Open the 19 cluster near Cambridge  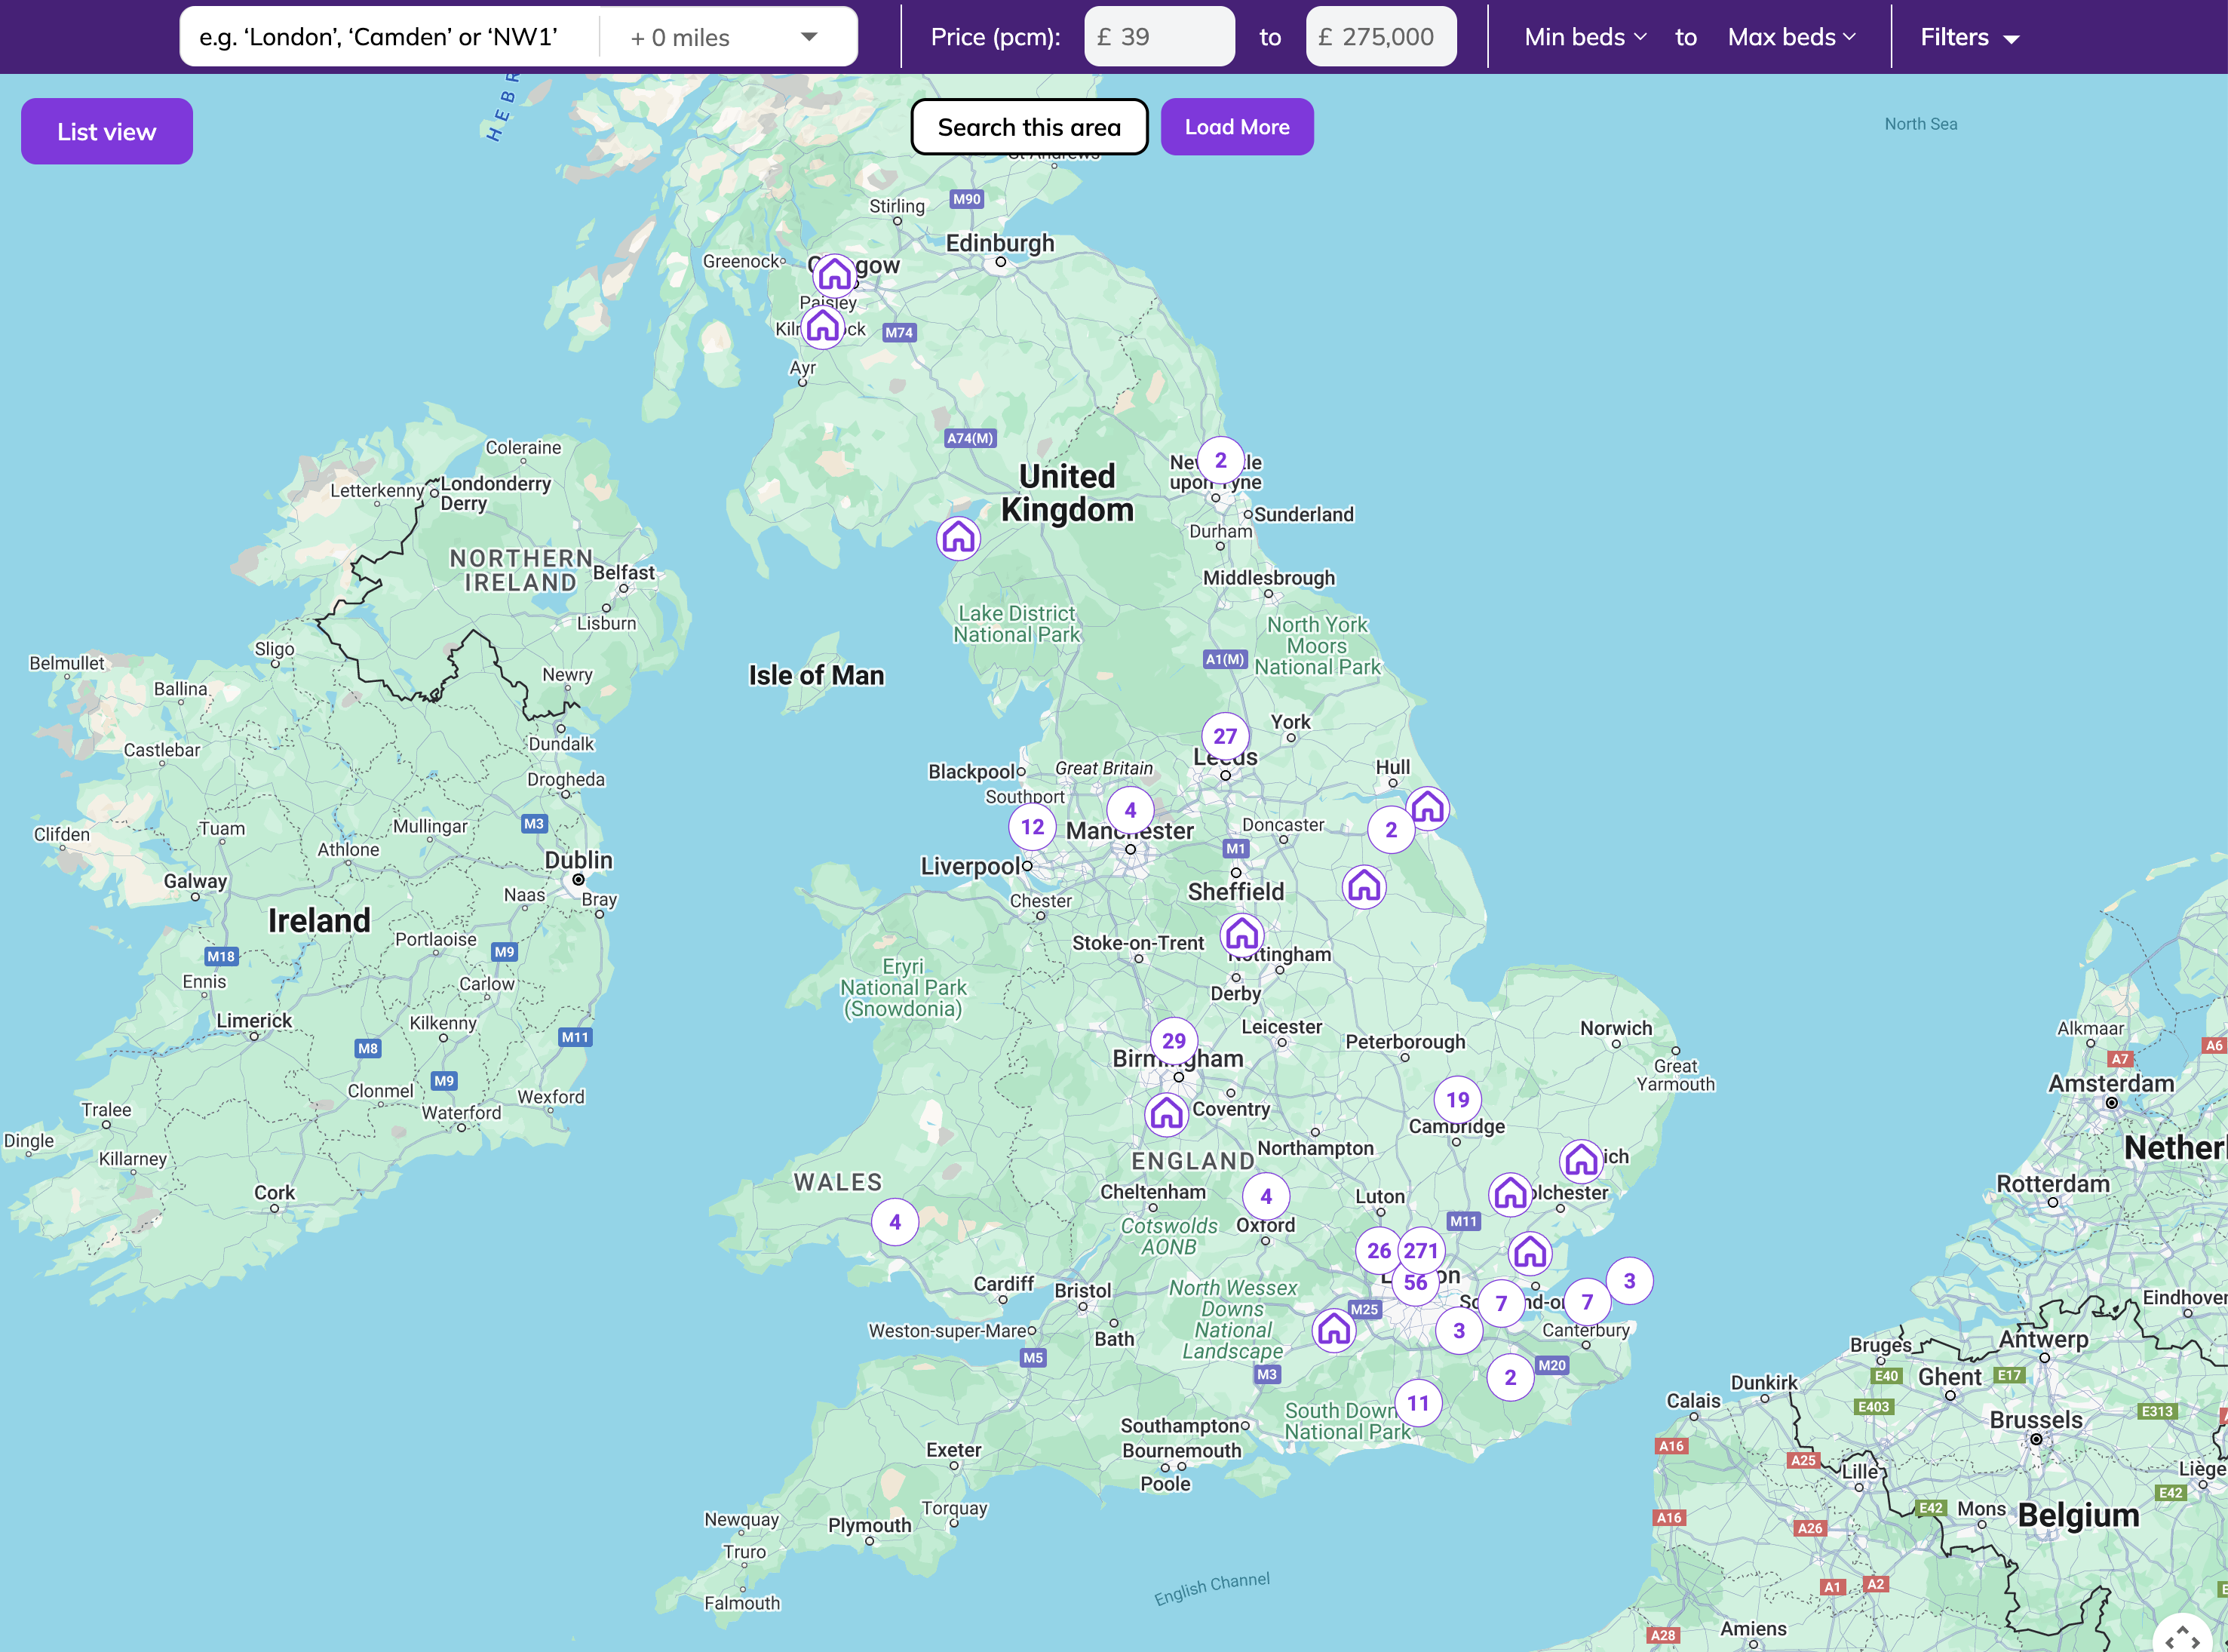click(x=1457, y=1099)
